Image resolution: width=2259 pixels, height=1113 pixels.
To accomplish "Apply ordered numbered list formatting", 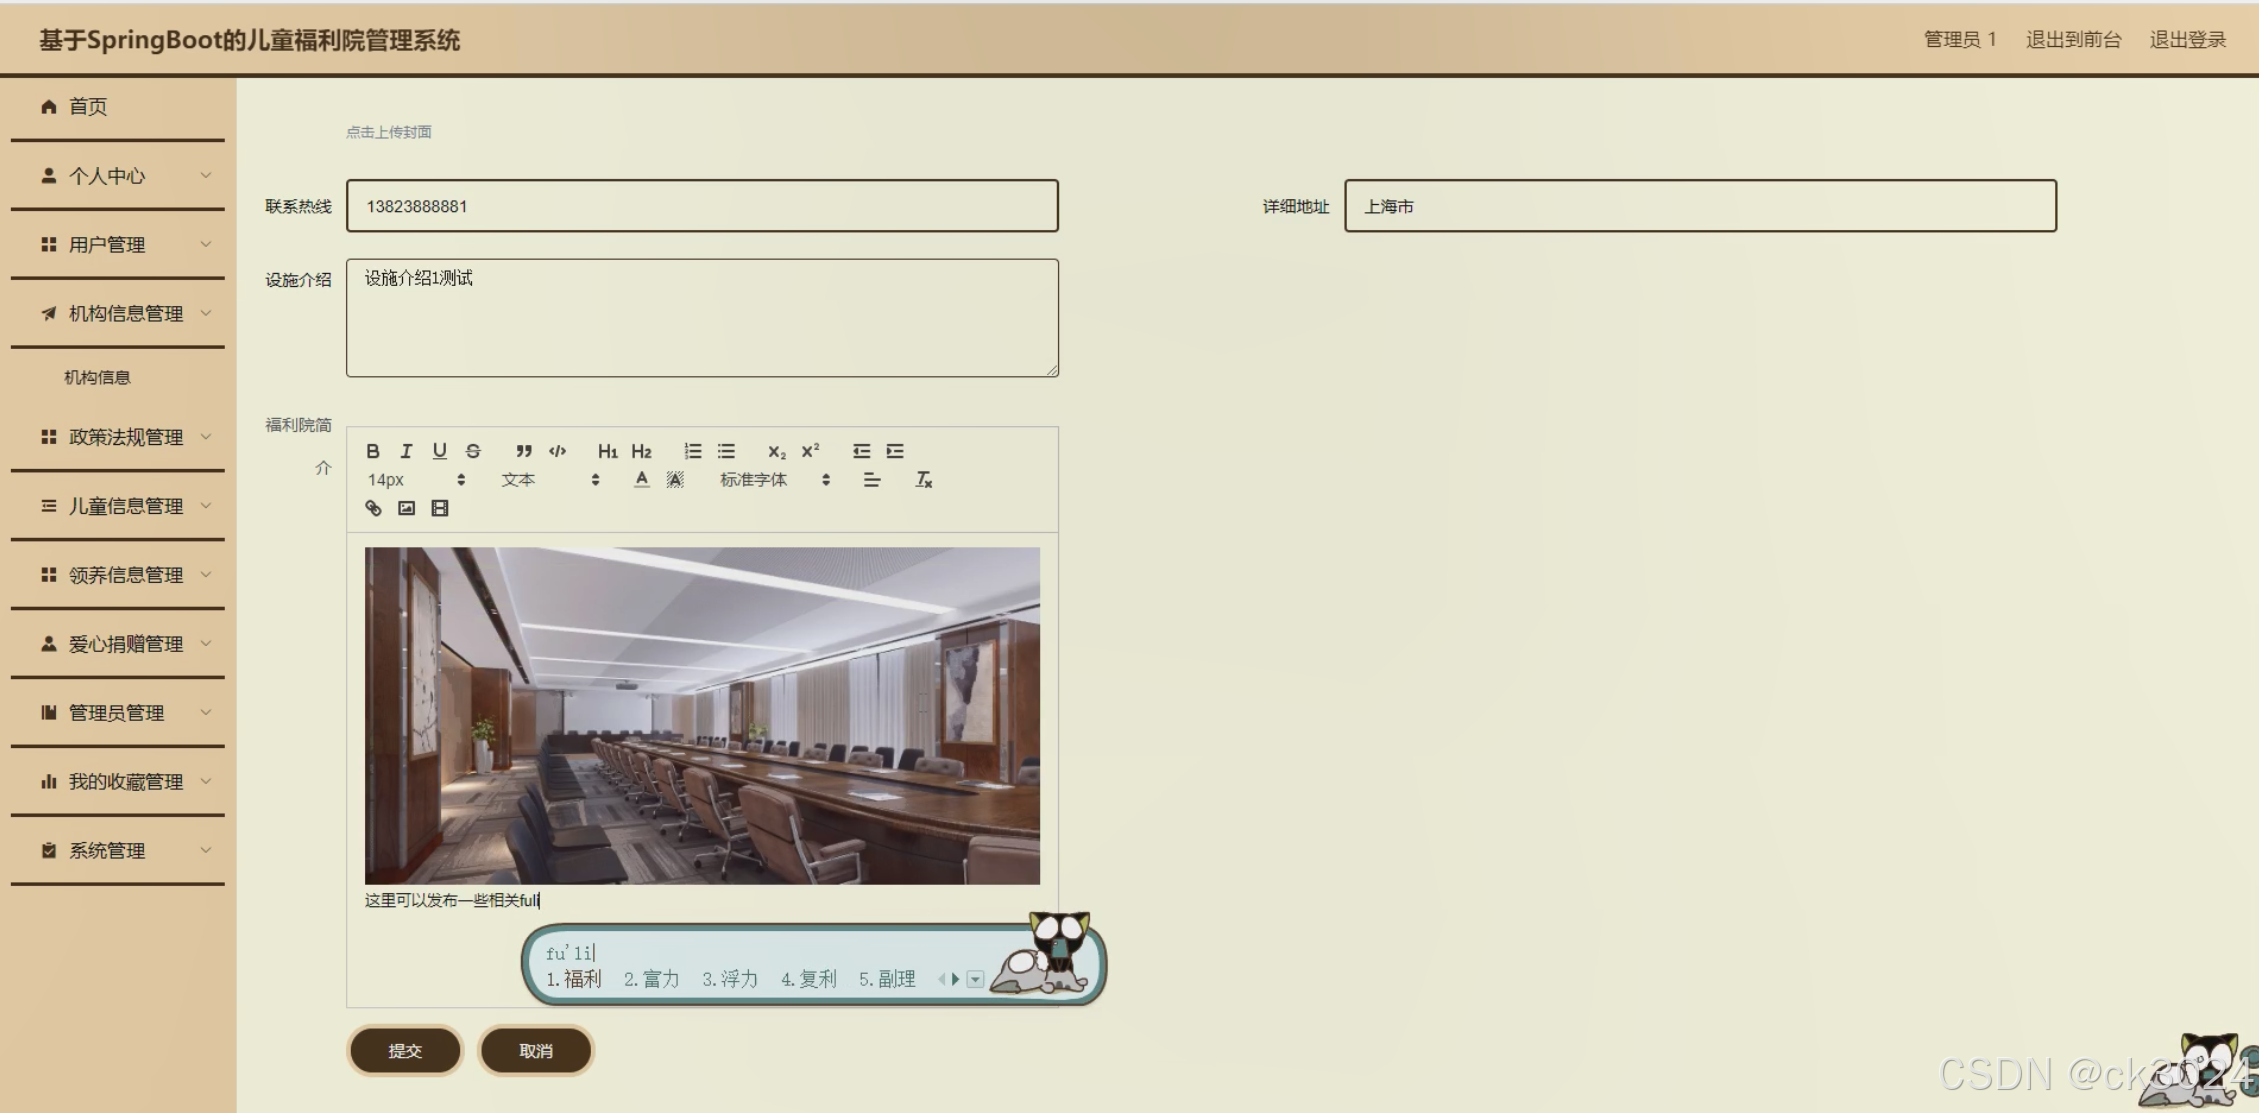I will (x=693, y=451).
